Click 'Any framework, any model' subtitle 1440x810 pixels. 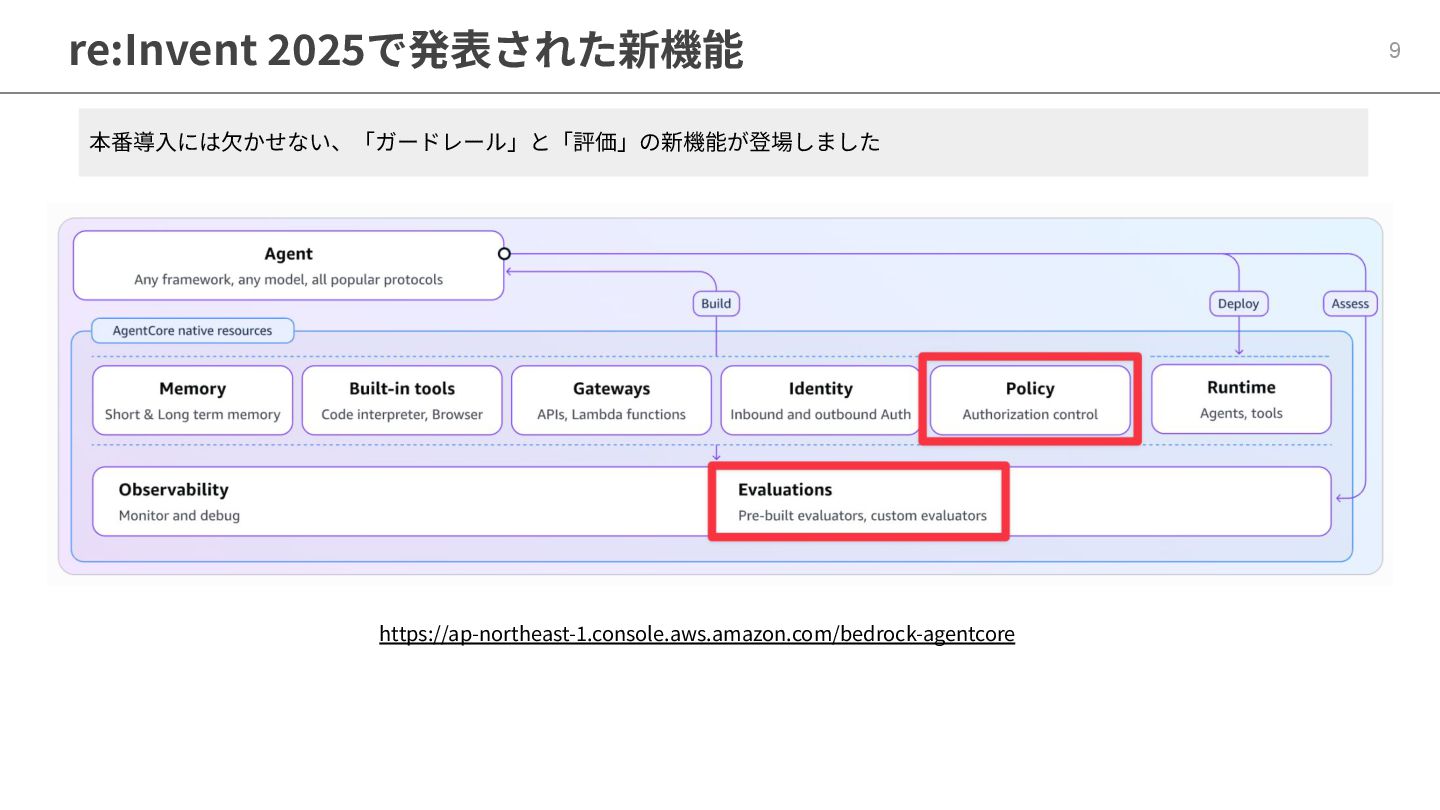pos(288,280)
